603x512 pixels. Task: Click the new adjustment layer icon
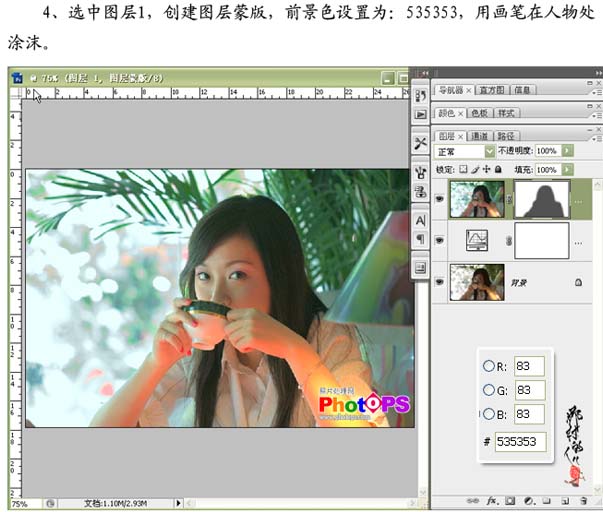pyautogui.click(x=527, y=499)
